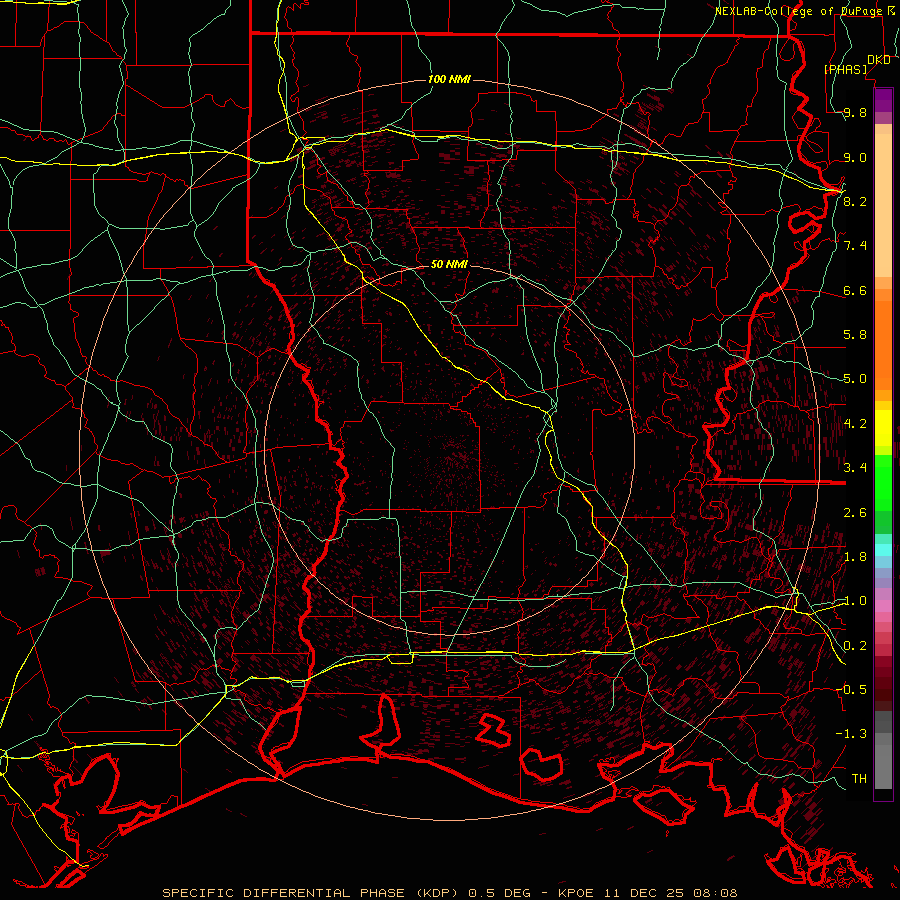
Task: Click the 2.6 scale label
Action: point(855,512)
